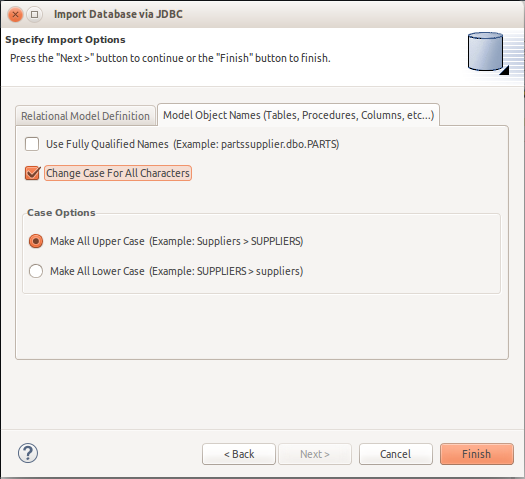The image size is (525, 479).
Task: Switch to the Relational Model Definition tab
Action: click(85, 116)
